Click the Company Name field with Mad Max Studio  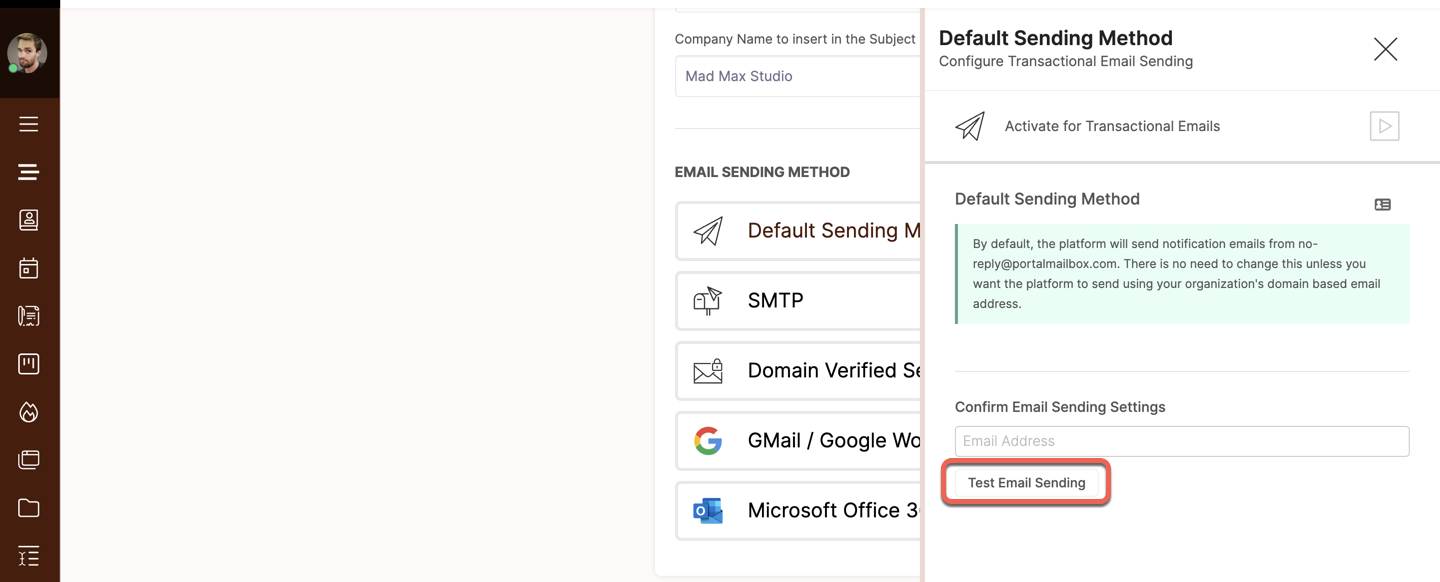coord(798,76)
